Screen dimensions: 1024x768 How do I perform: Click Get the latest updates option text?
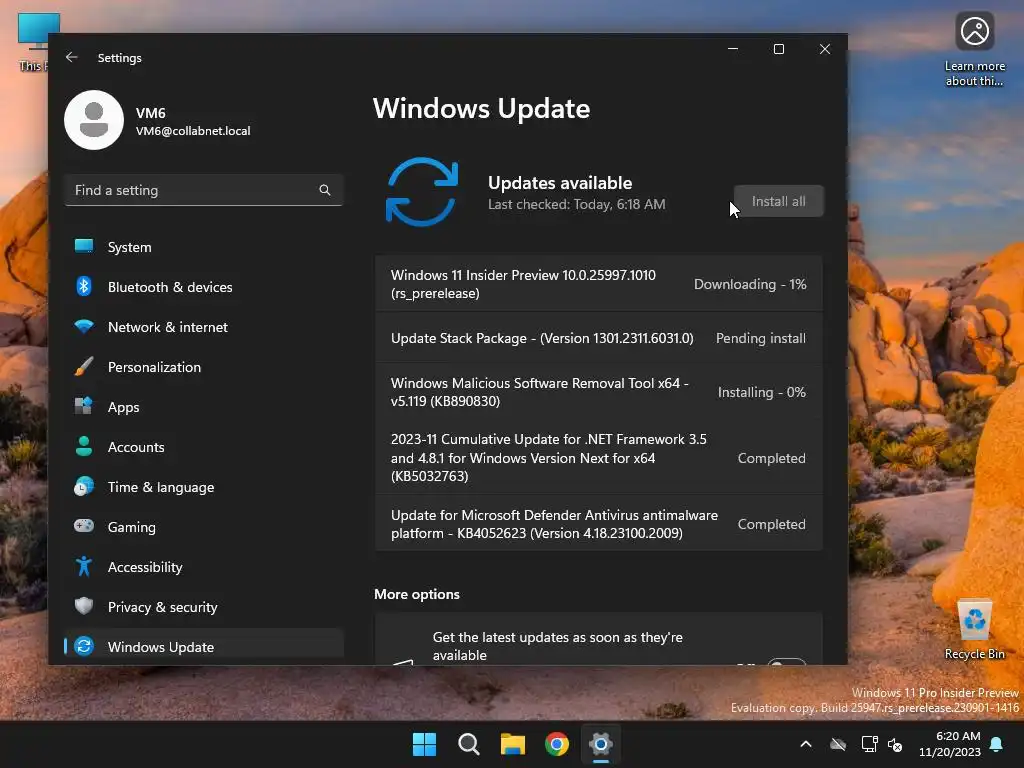[558, 646]
